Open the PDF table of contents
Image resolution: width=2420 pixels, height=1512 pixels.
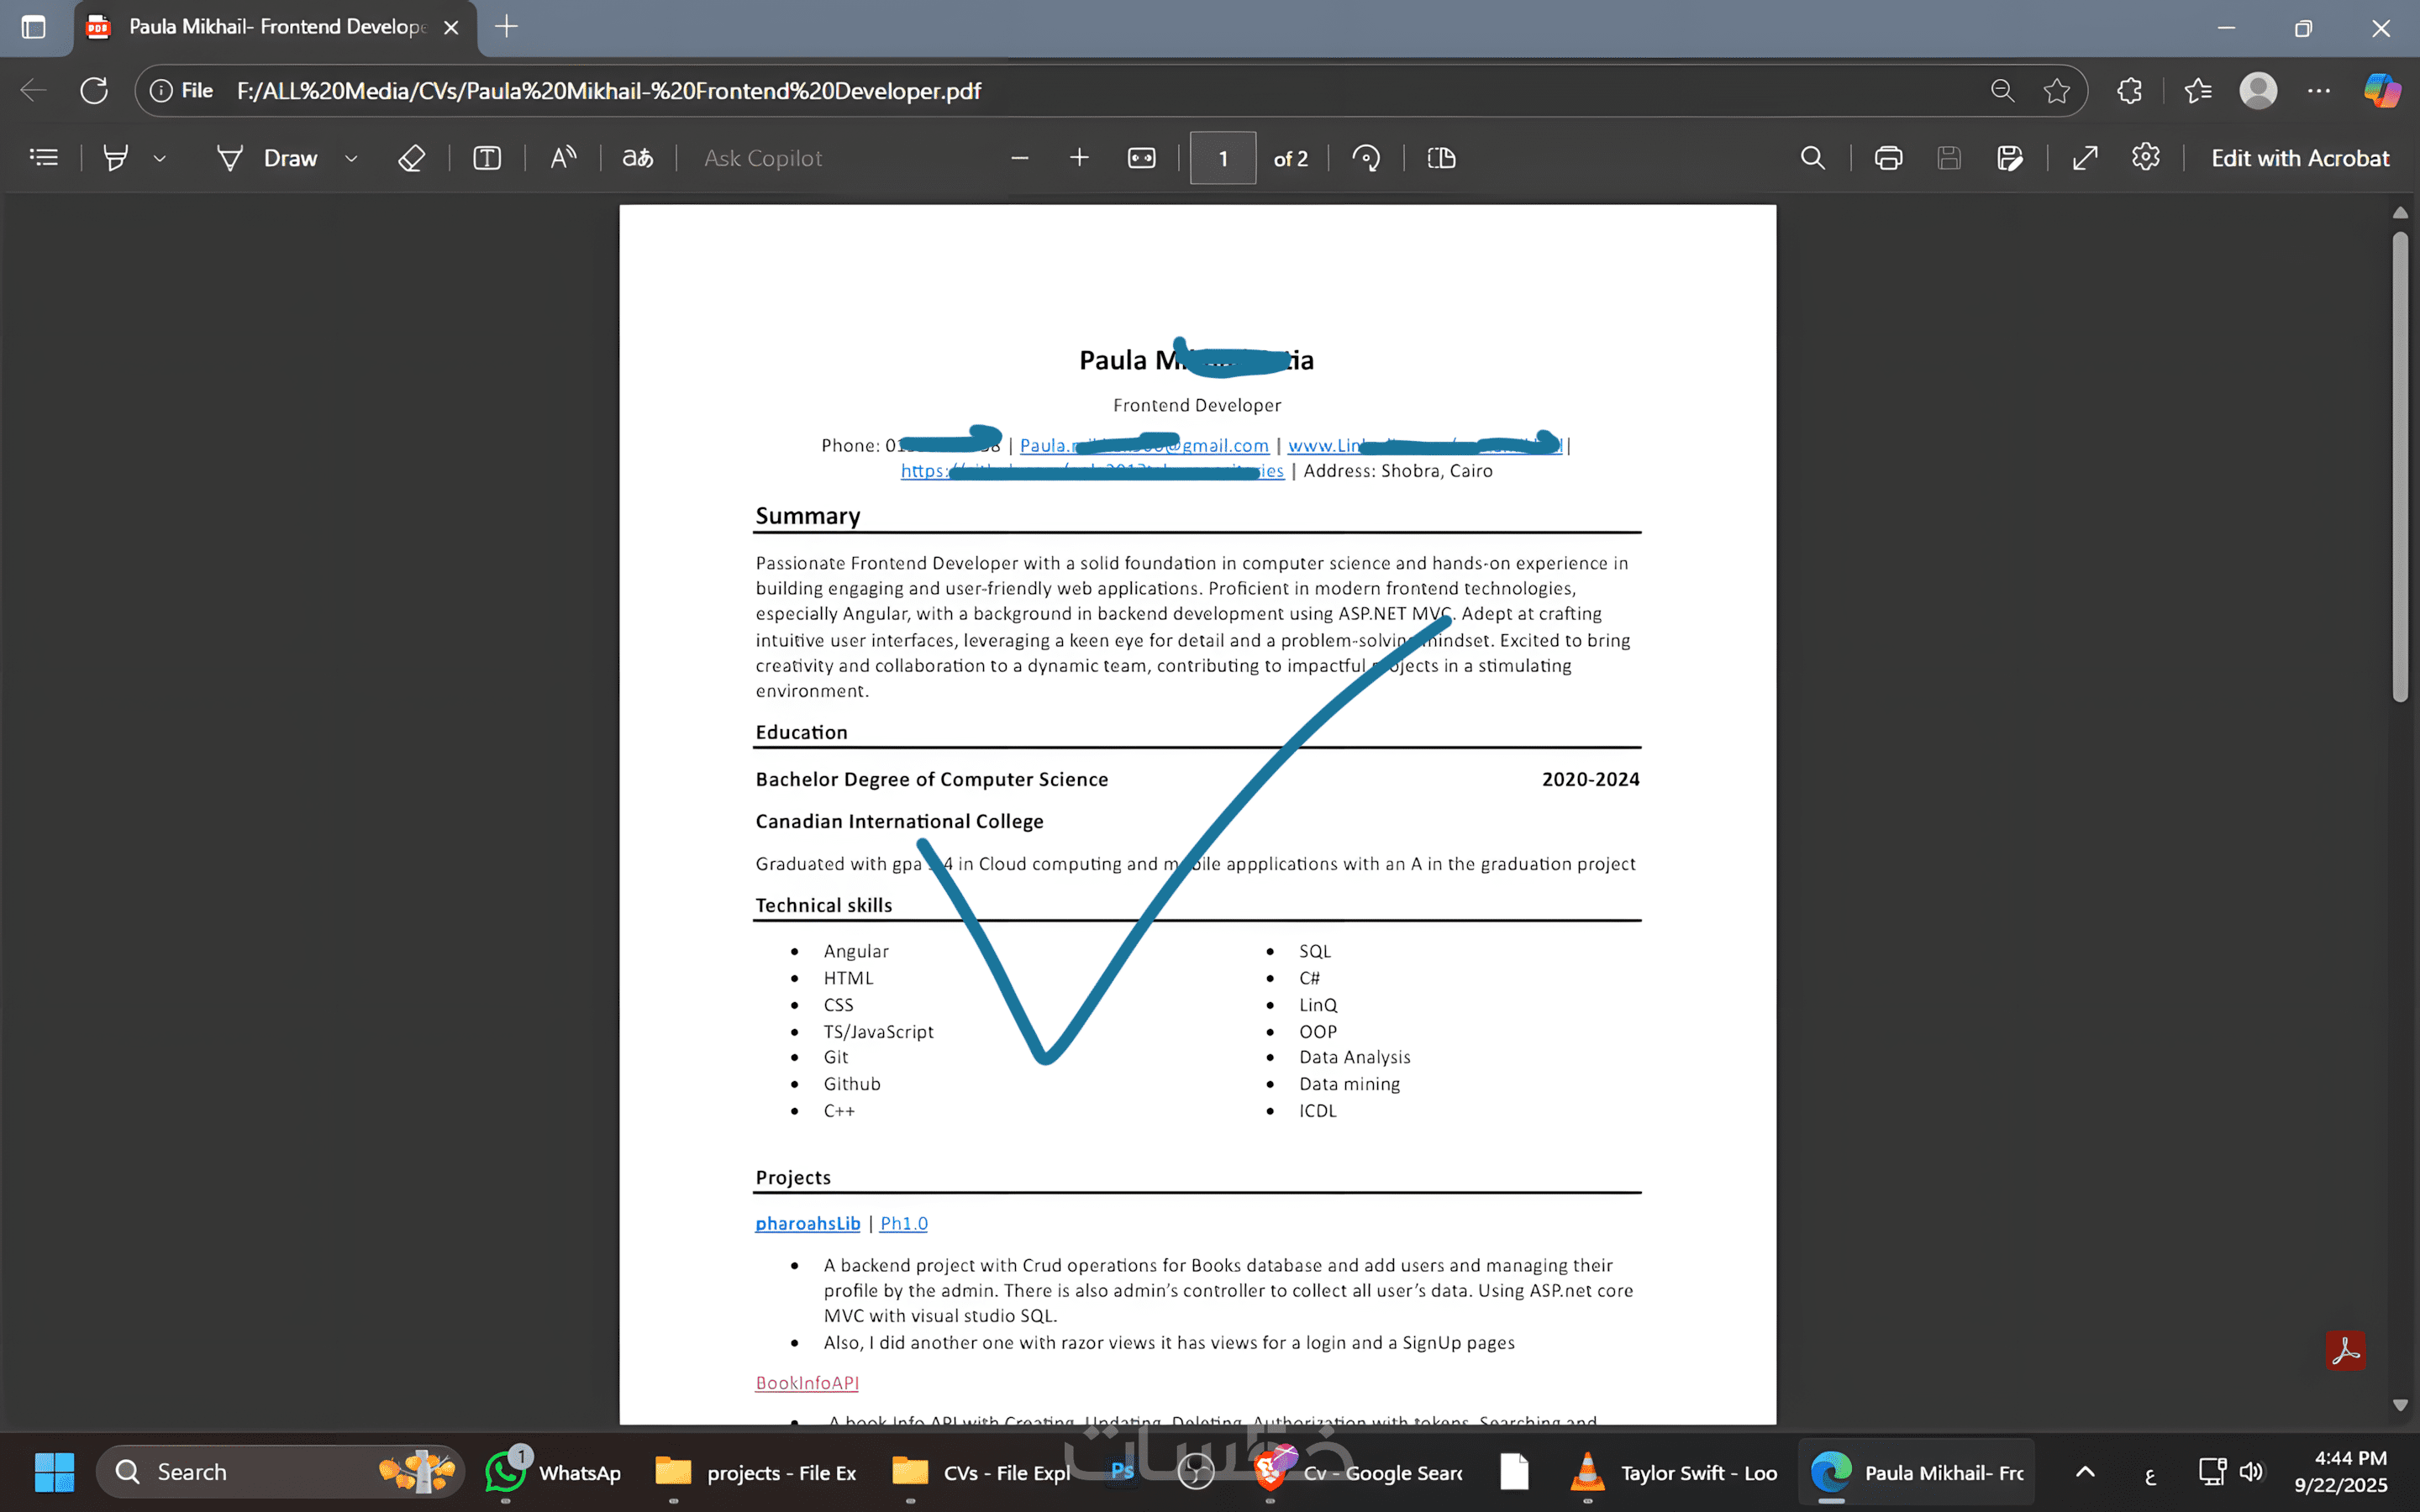(44, 158)
